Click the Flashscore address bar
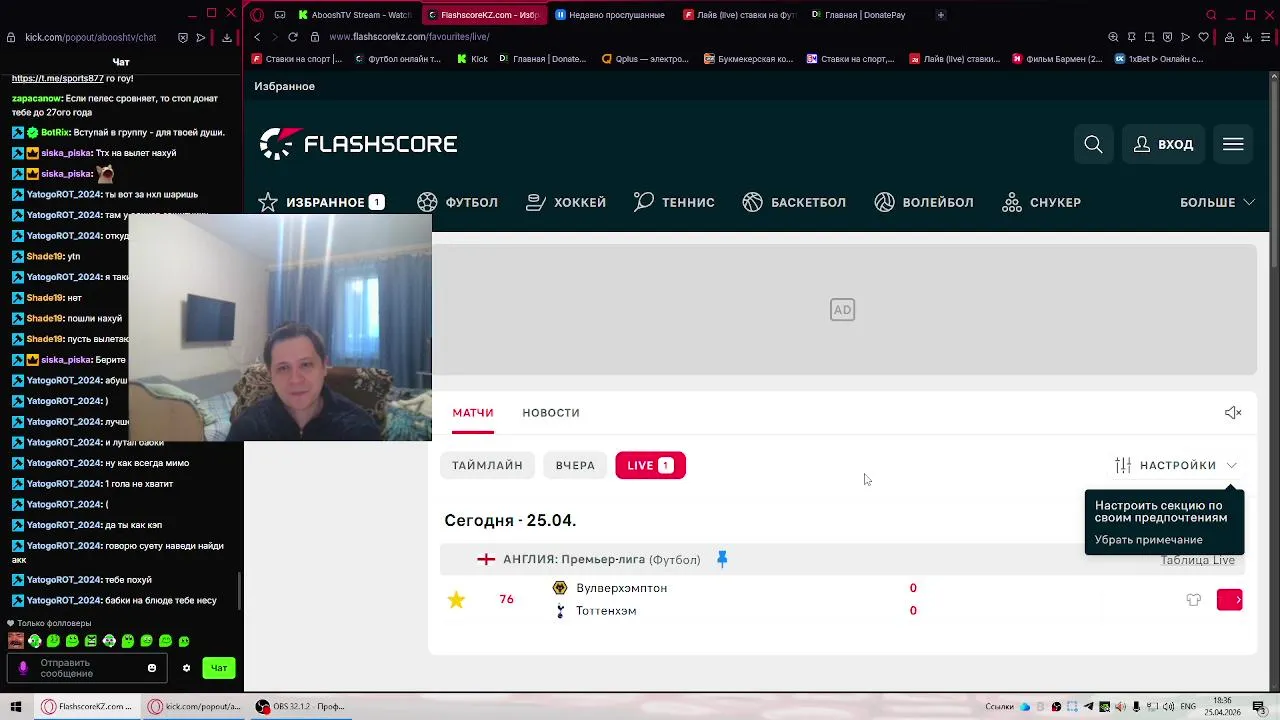The height and width of the screenshot is (720, 1280). 700,37
